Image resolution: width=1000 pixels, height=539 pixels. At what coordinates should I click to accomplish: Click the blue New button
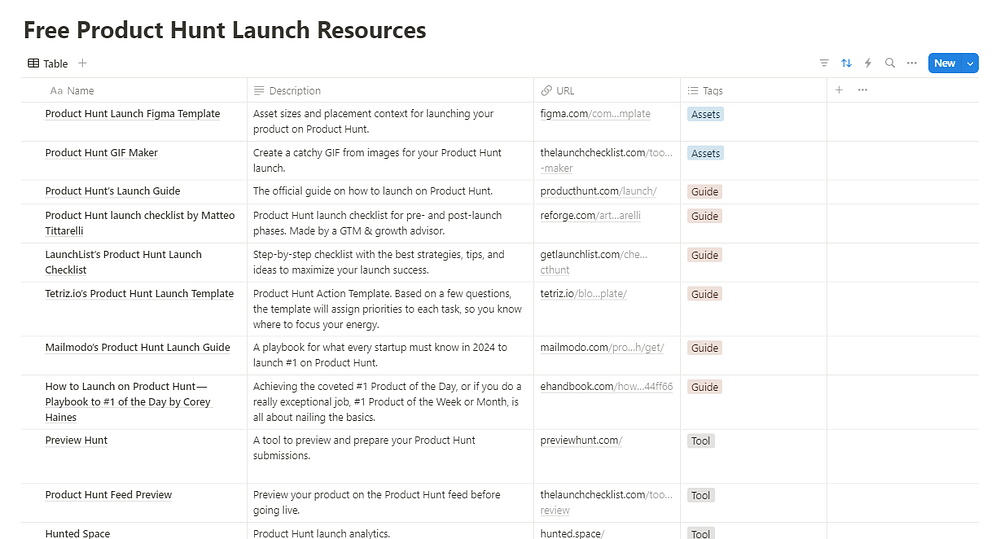pos(944,63)
